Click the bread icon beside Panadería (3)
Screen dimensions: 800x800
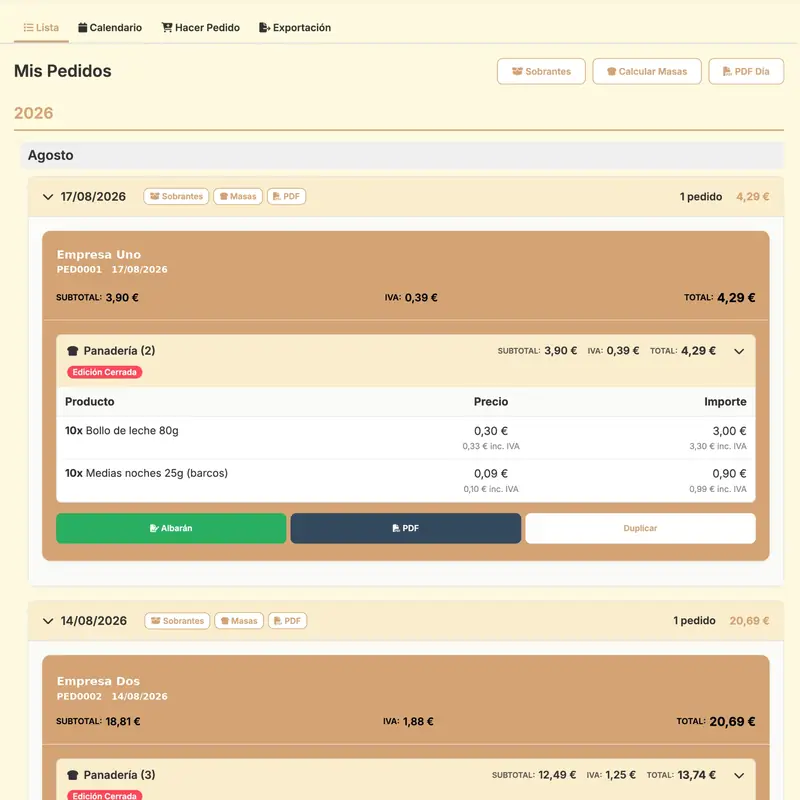72,775
